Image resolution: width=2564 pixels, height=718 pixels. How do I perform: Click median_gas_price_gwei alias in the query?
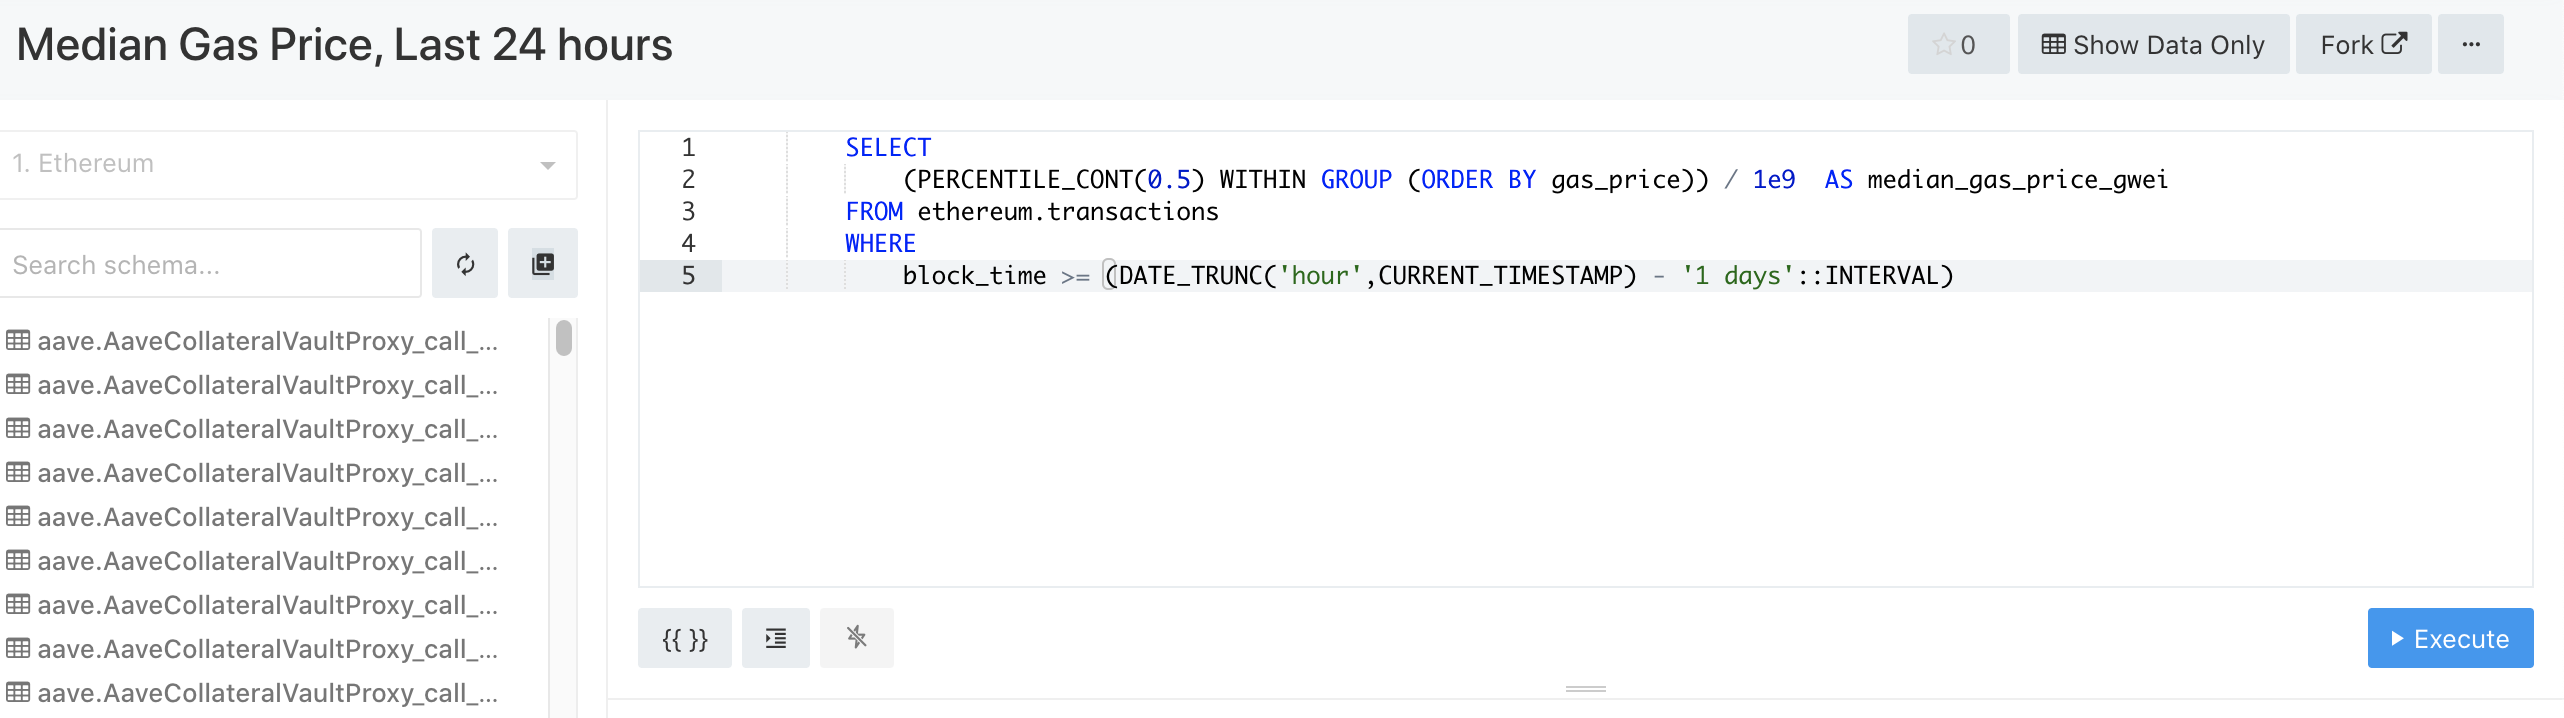[2017, 180]
